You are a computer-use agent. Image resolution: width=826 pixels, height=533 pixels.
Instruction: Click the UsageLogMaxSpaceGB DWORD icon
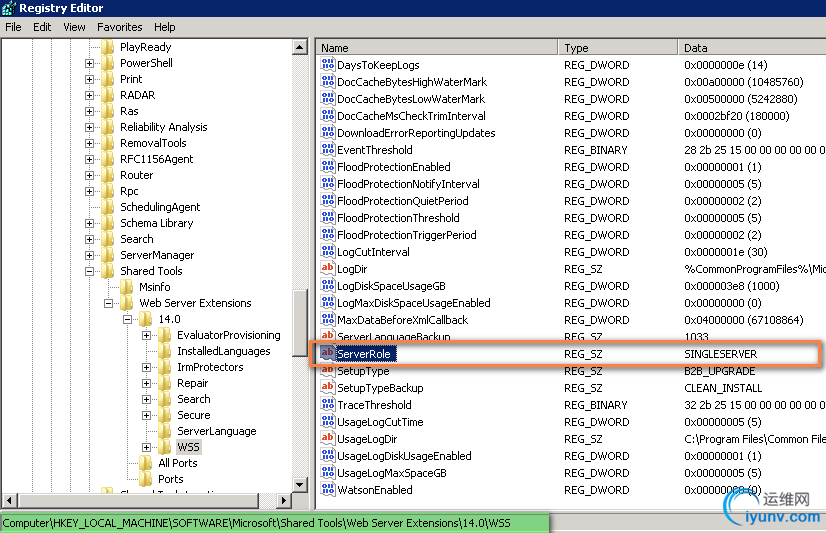click(x=328, y=472)
